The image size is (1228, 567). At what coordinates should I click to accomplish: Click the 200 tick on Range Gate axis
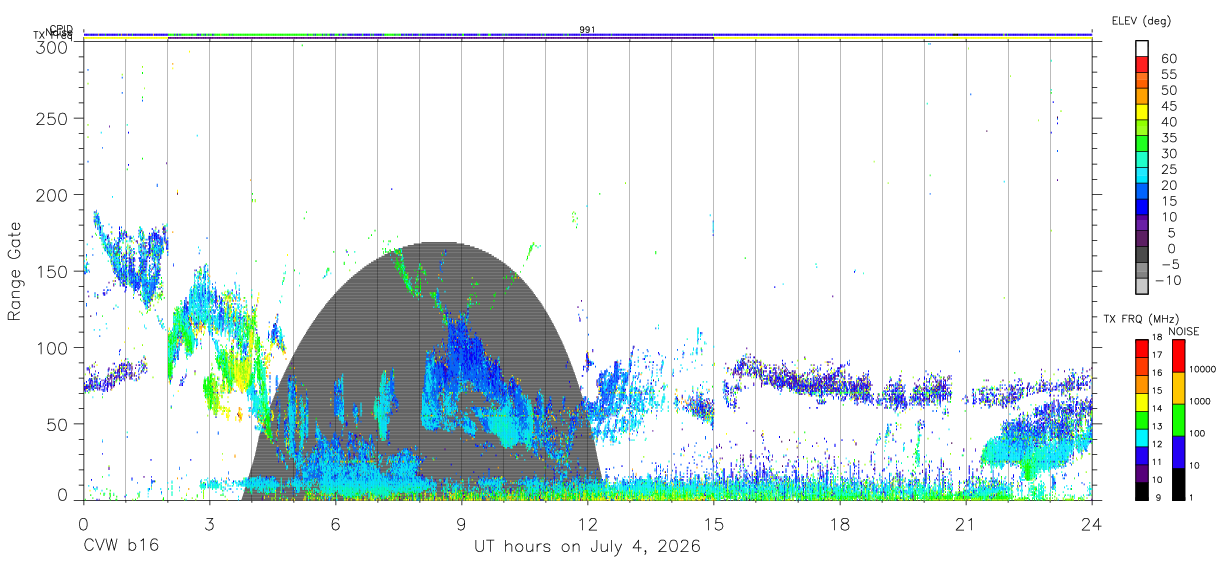pos(51,194)
